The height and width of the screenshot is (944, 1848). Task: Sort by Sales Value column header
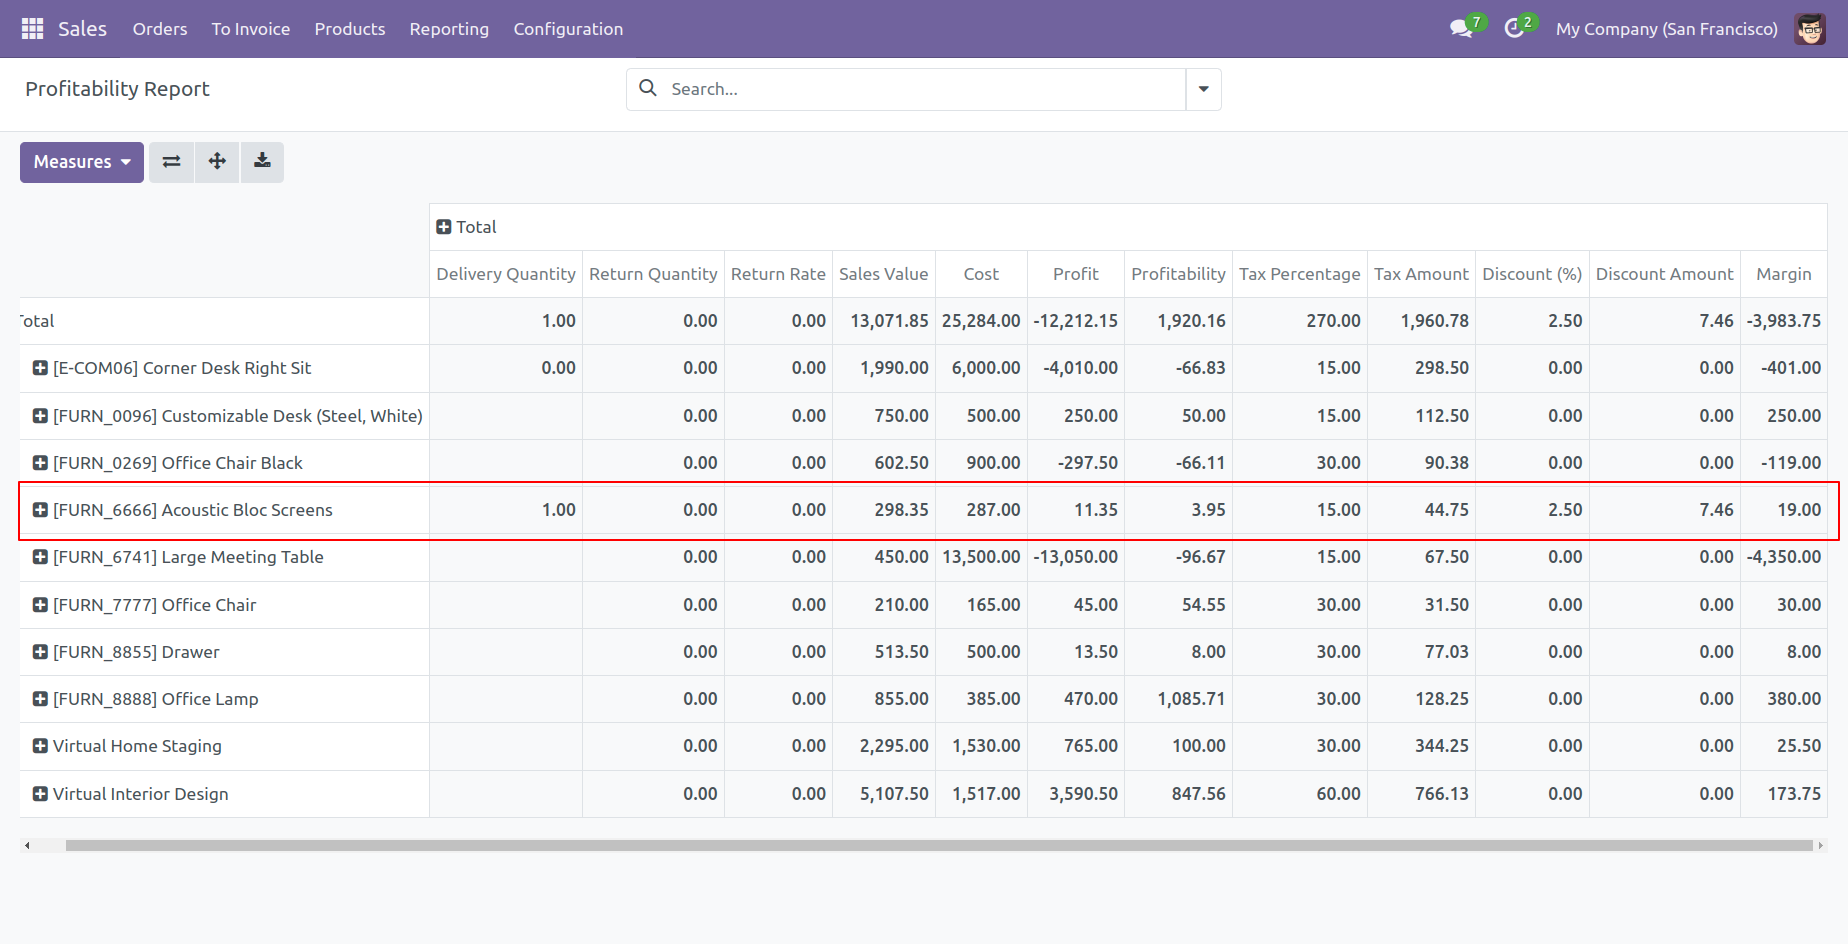(x=884, y=274)
